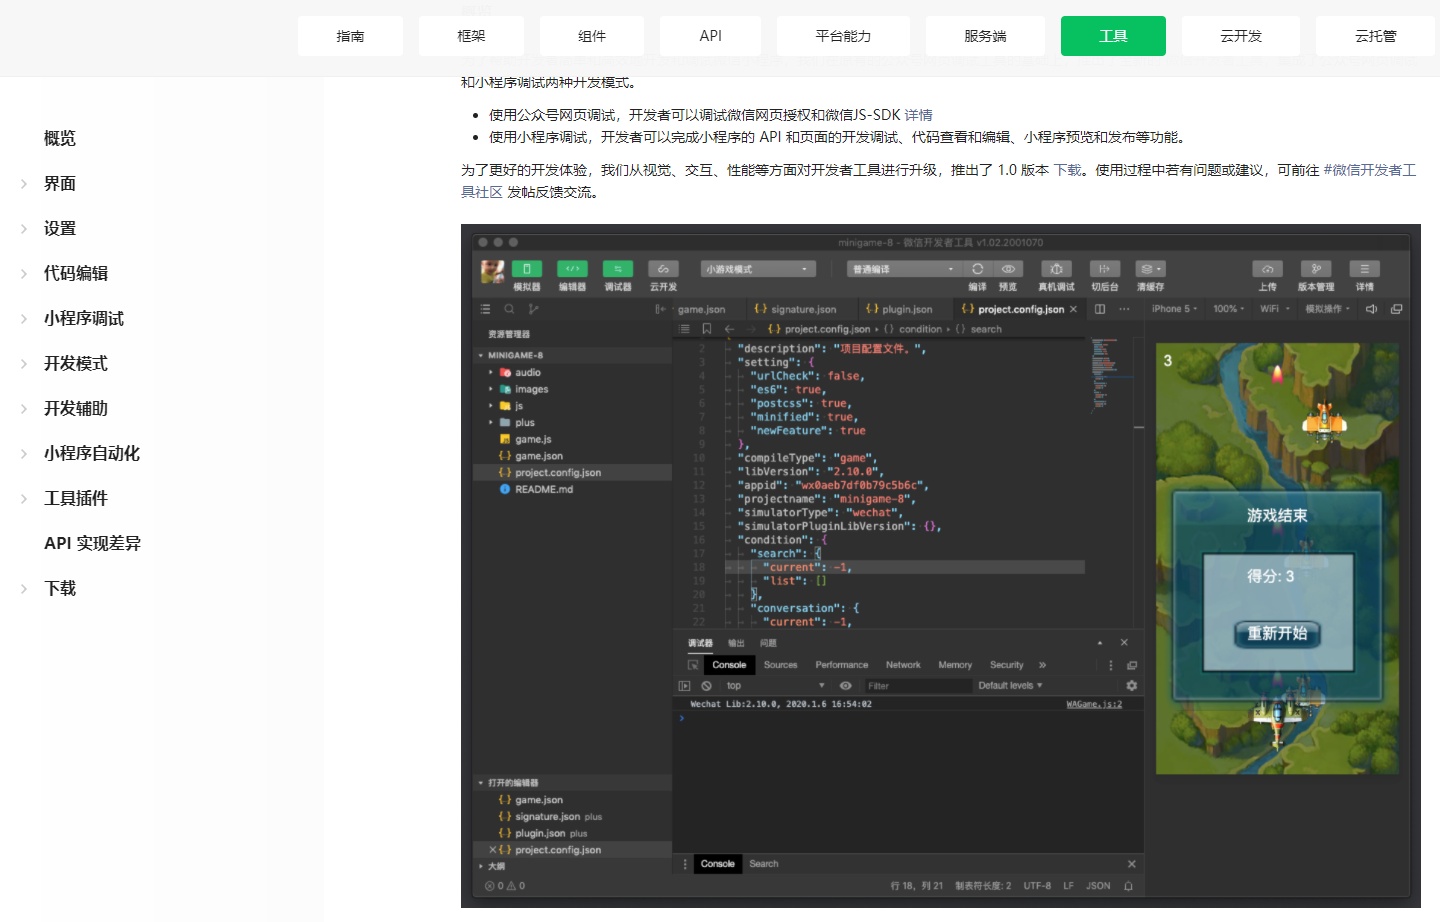
Task: Click the 切后台 icon in DevTools
Action: [1104, 269]
